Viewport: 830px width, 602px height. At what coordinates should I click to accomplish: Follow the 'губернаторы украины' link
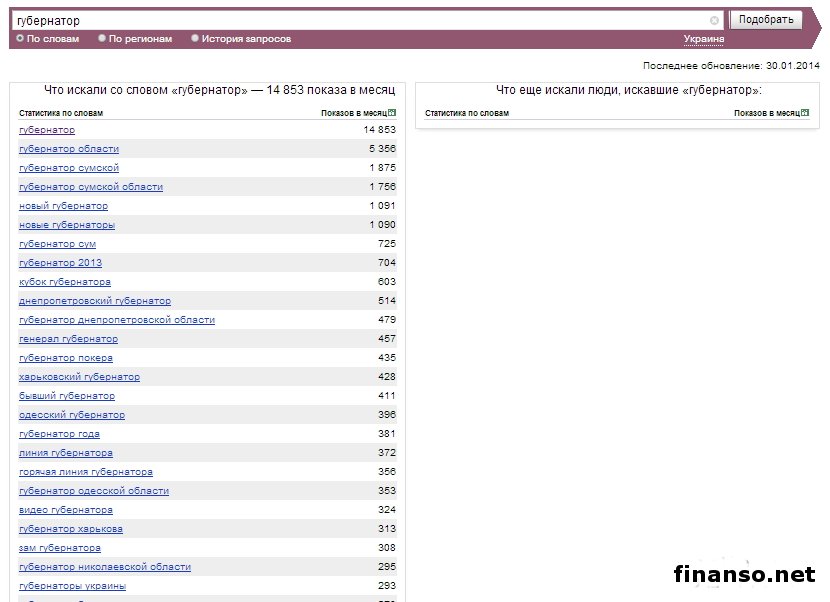pos(73,586)
